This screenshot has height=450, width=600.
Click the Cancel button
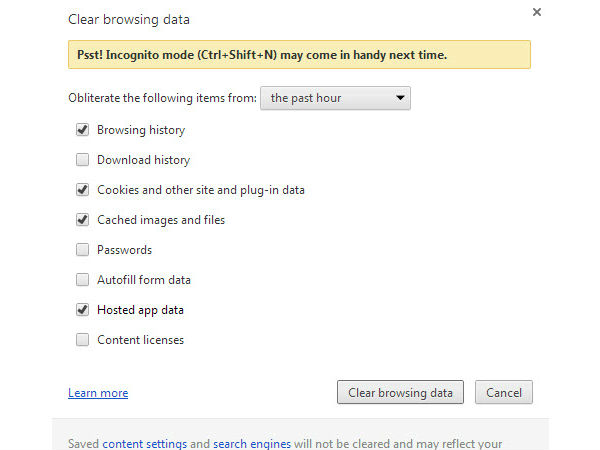504,393
